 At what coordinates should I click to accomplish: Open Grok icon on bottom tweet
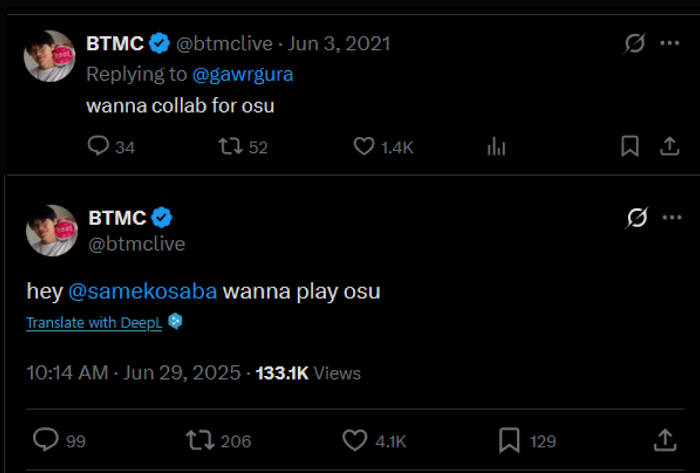636,218
